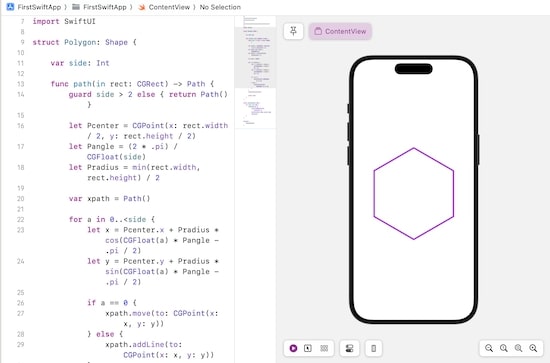
Task: Click 'for a in 0..<side {' line
Action: click(112, 220)
